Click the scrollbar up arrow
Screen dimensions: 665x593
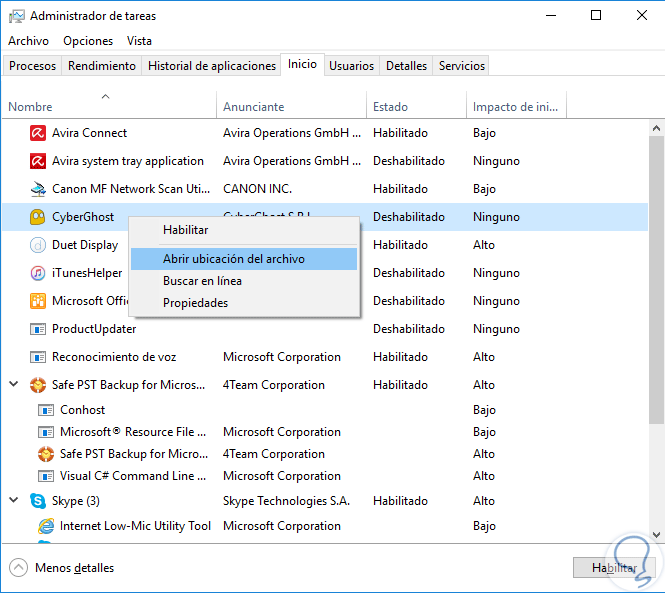pos(656,128)
